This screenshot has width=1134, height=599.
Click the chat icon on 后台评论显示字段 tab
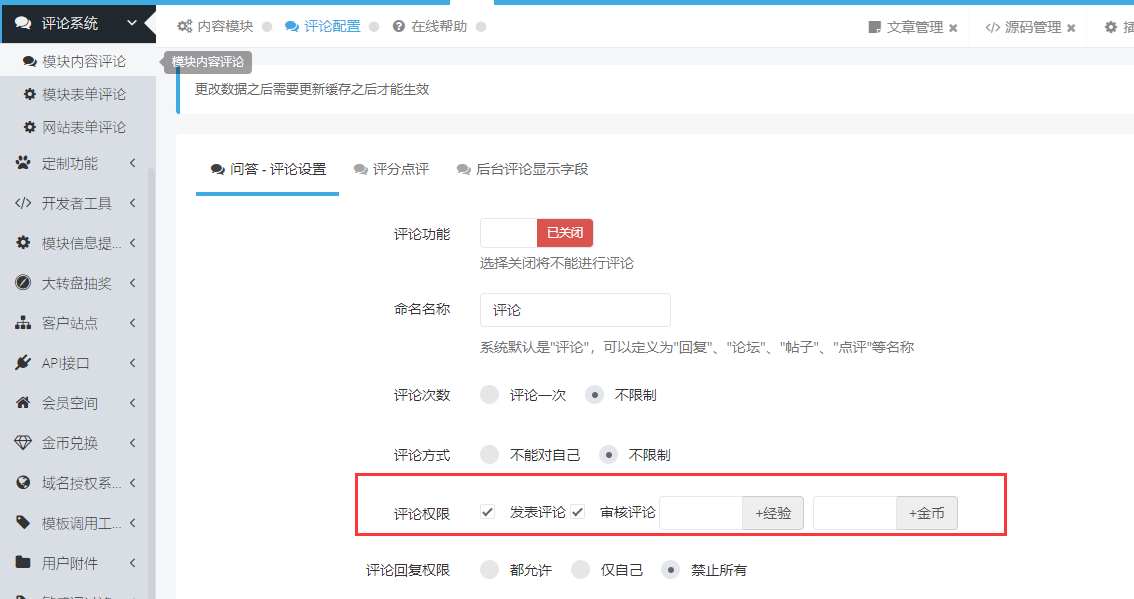(464, 169)
